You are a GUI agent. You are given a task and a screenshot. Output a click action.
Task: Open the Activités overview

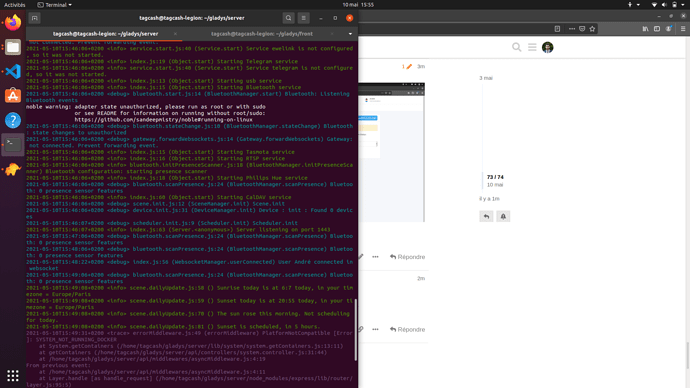click(x=15, y=5)
